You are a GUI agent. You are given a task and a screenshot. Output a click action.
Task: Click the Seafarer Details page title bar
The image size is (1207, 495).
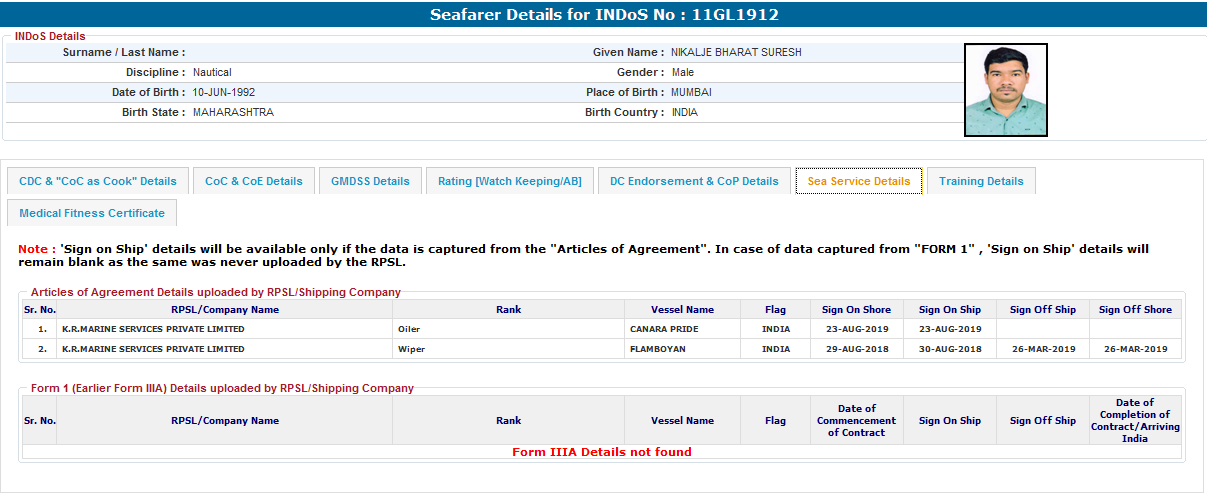point(603,15)
